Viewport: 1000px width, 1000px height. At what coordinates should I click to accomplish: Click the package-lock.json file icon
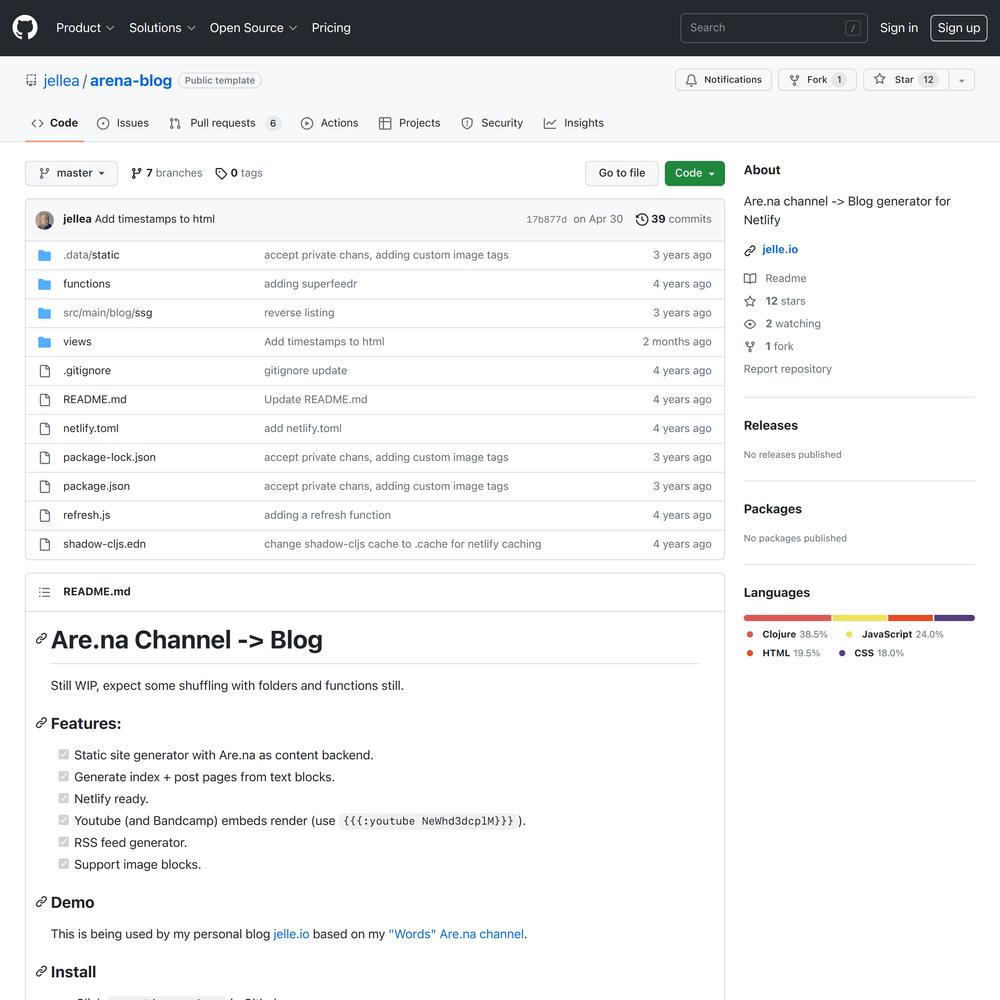[45, 457]
